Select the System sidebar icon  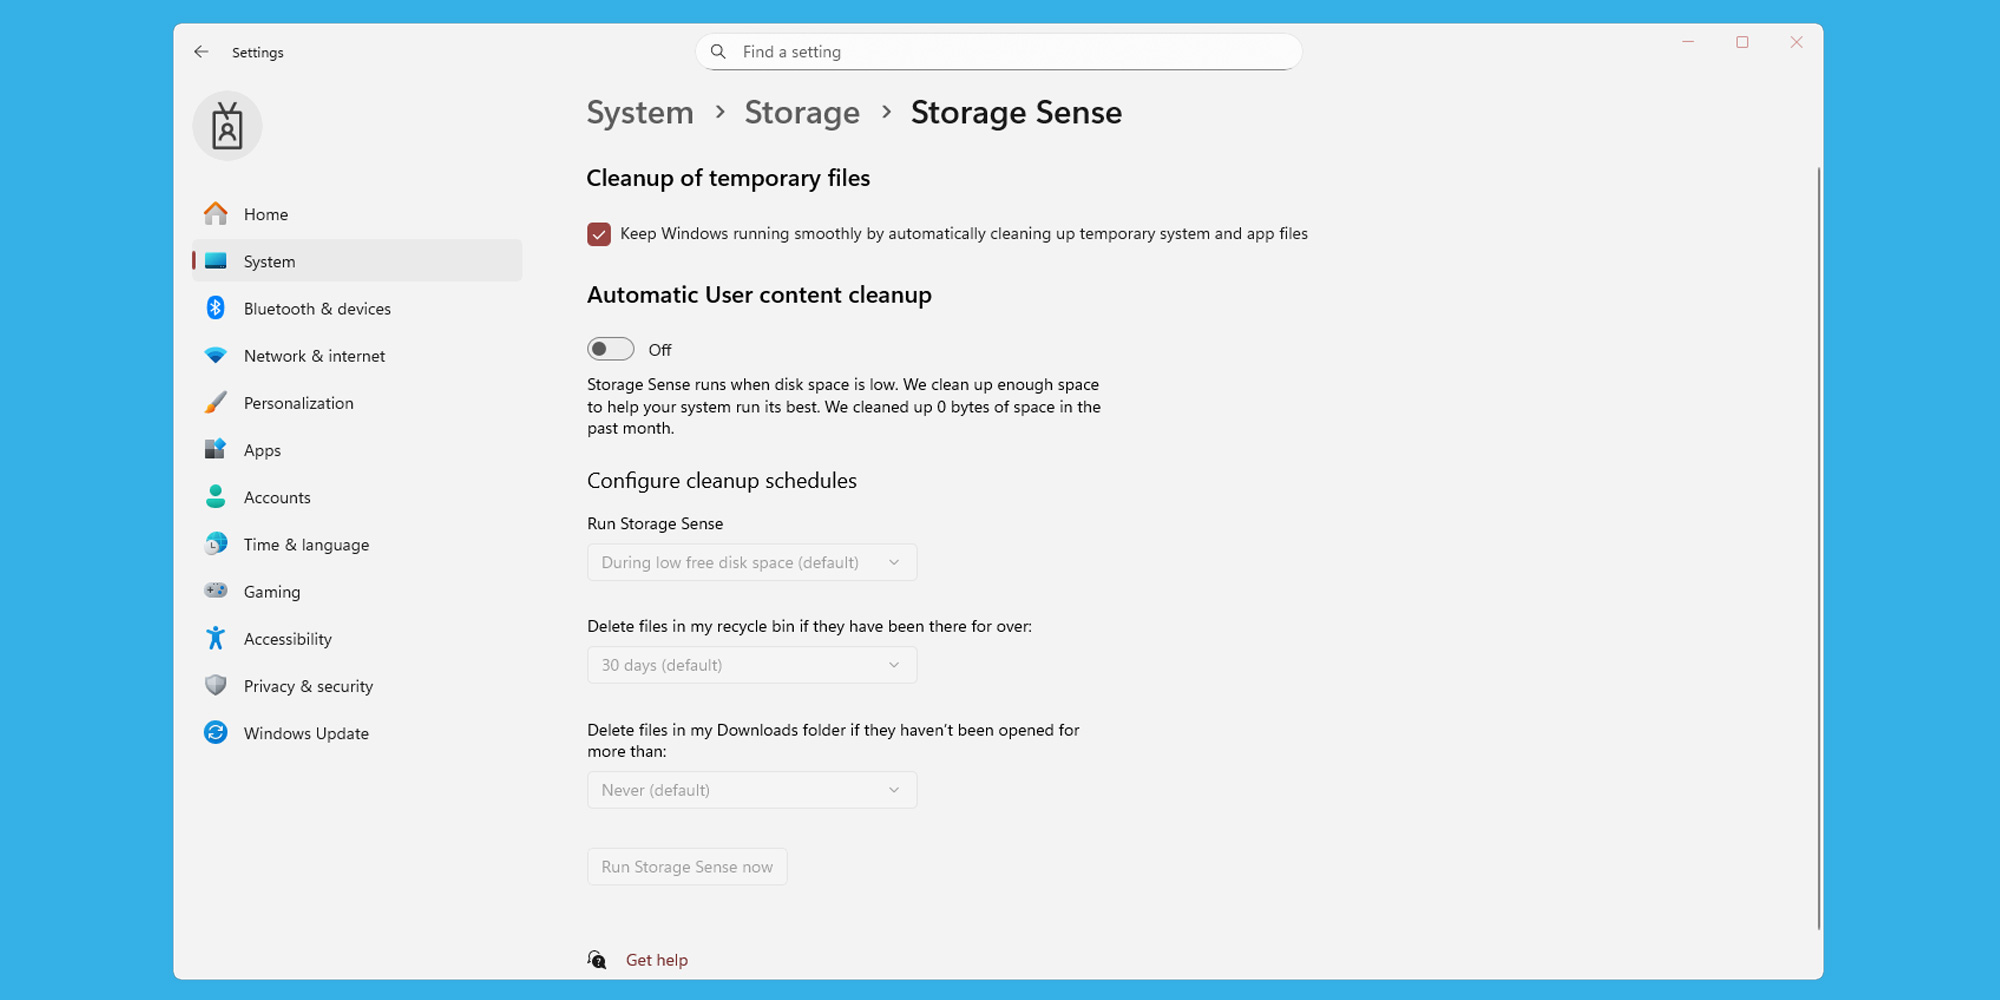click(x=216, y=260)
